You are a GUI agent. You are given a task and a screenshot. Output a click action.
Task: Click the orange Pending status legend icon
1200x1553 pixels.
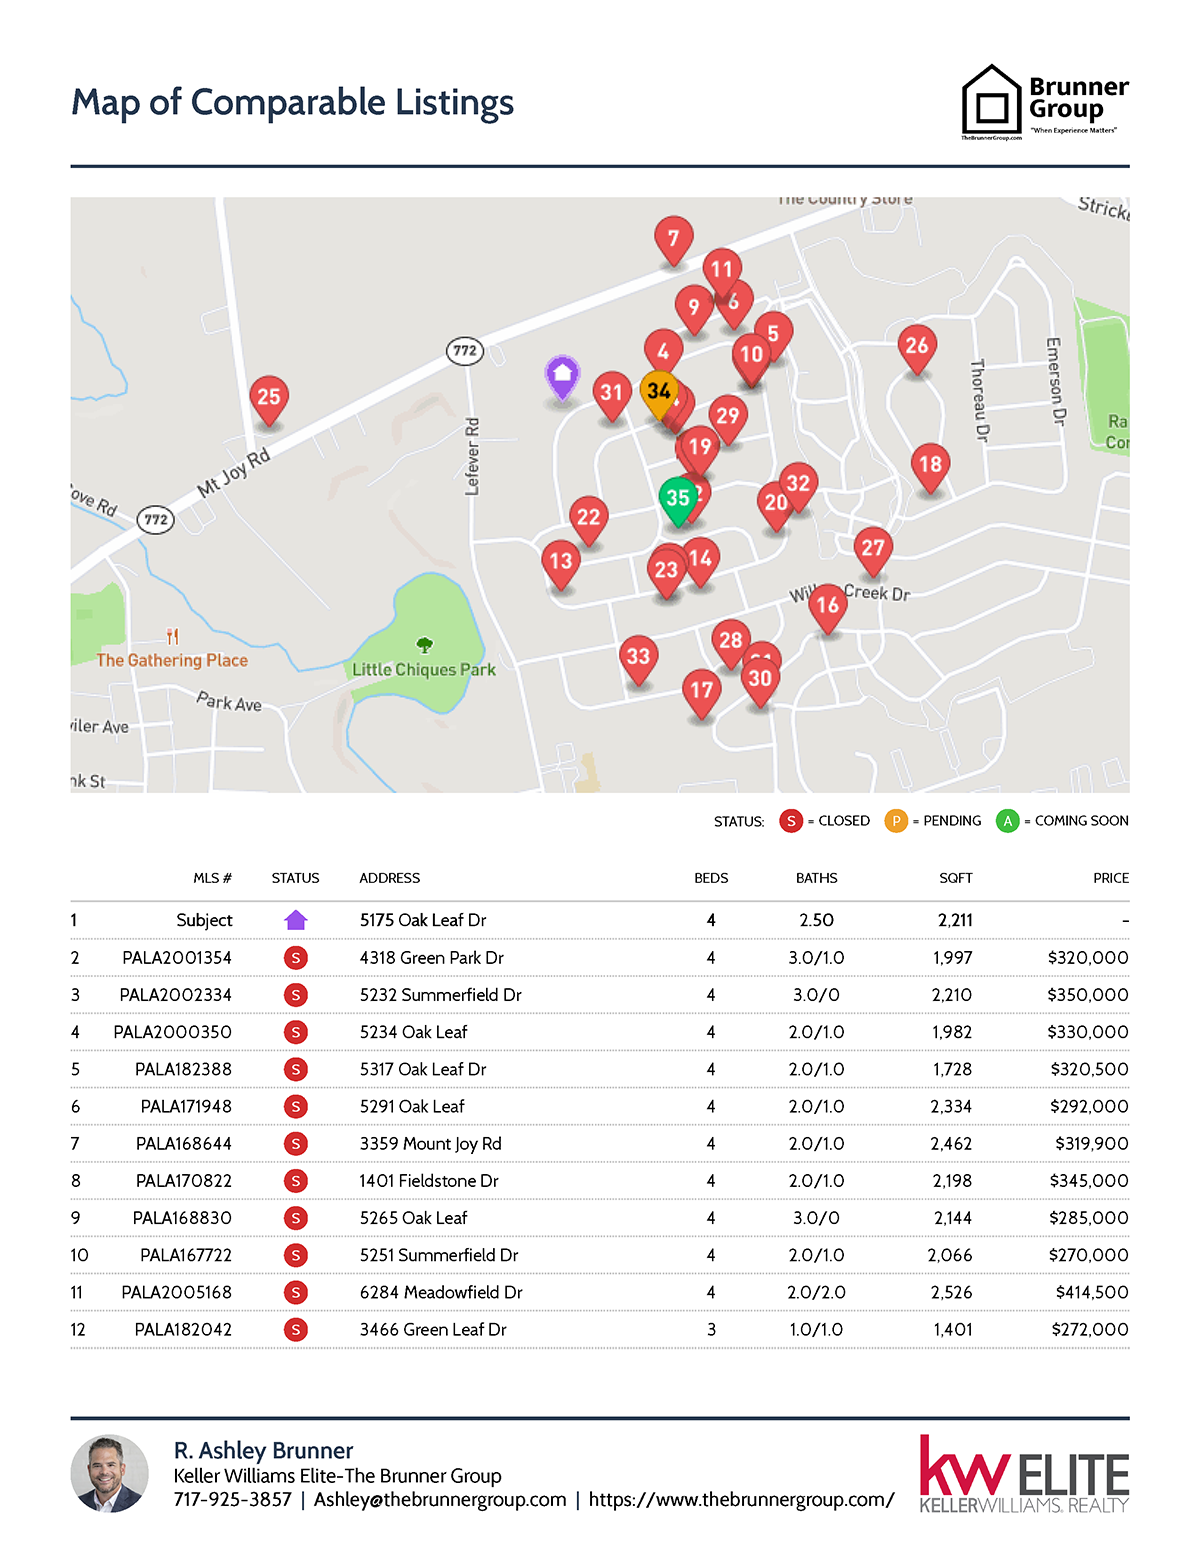[896, 821]
